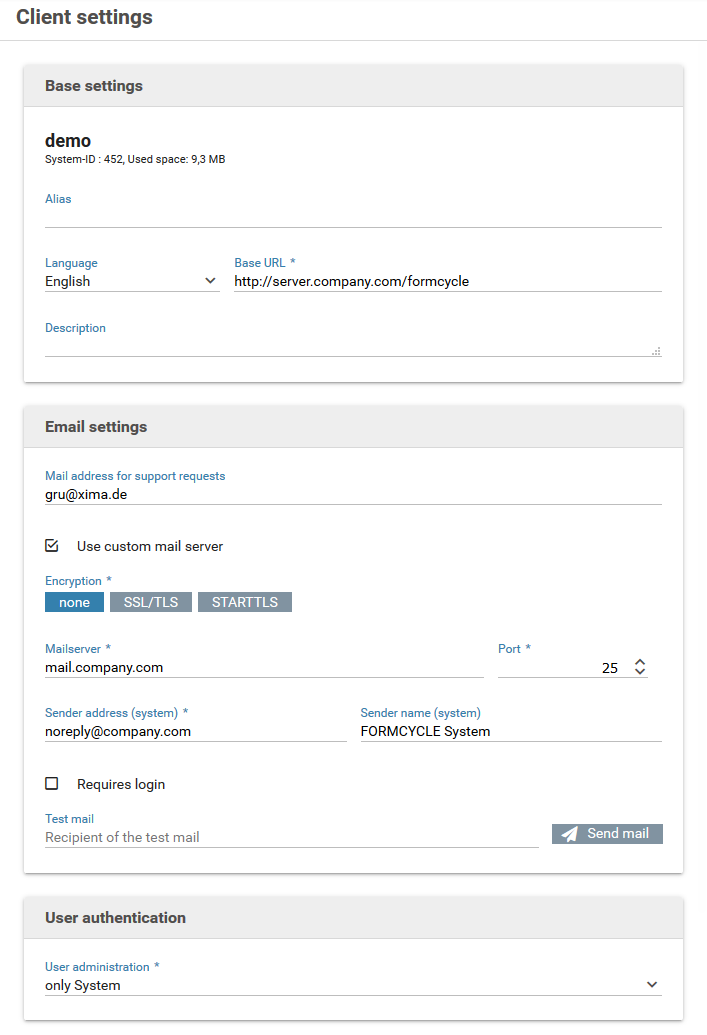707x1035 pixels.
Task: Switch encryption to STARTTLS
Action: click(x=245, y=602)
